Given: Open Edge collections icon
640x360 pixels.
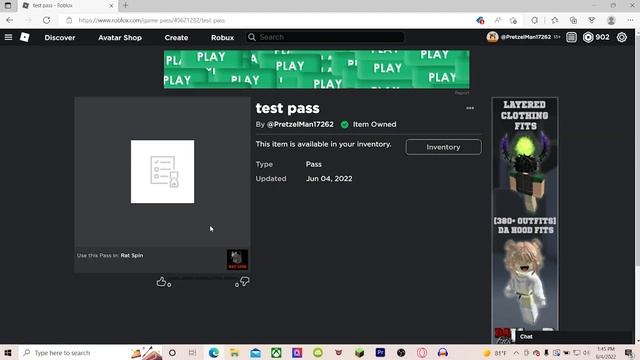Looking at the screenshot, I should (x=573, y=20).
